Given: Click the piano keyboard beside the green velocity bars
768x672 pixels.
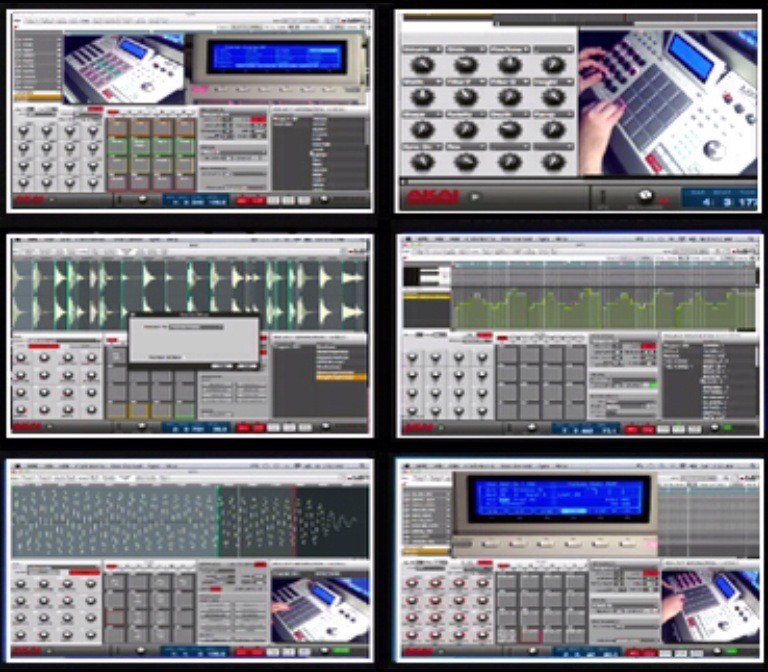Looking at the screenshot, I should 427,277.
